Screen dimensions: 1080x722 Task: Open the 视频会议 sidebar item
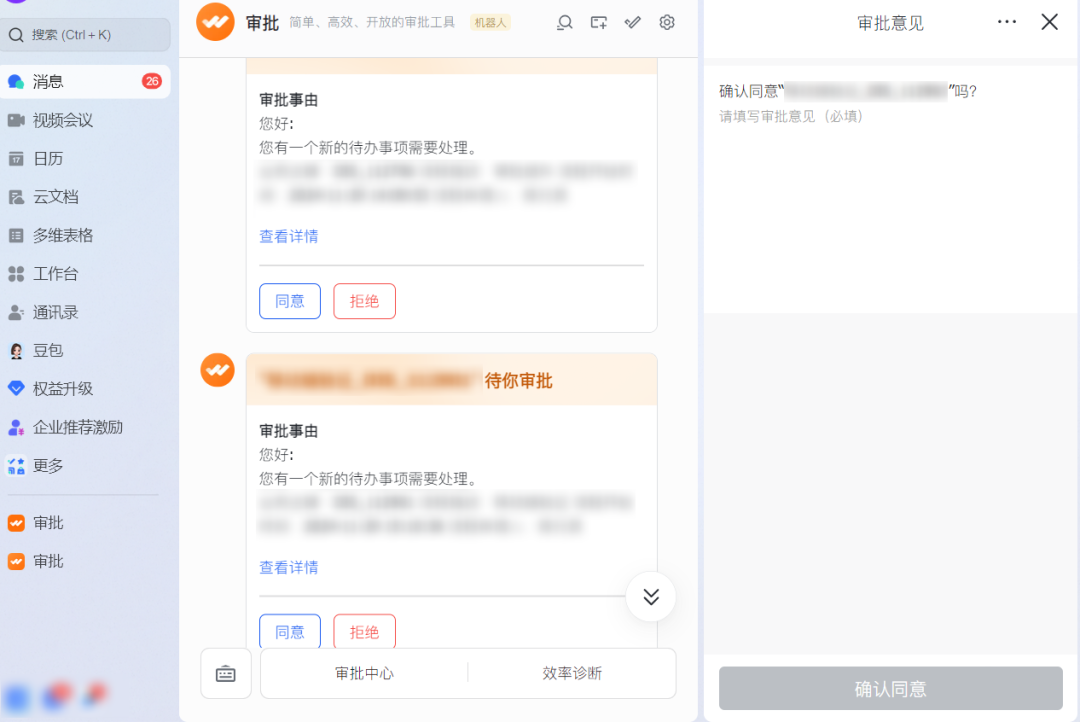tap(62, 120)
